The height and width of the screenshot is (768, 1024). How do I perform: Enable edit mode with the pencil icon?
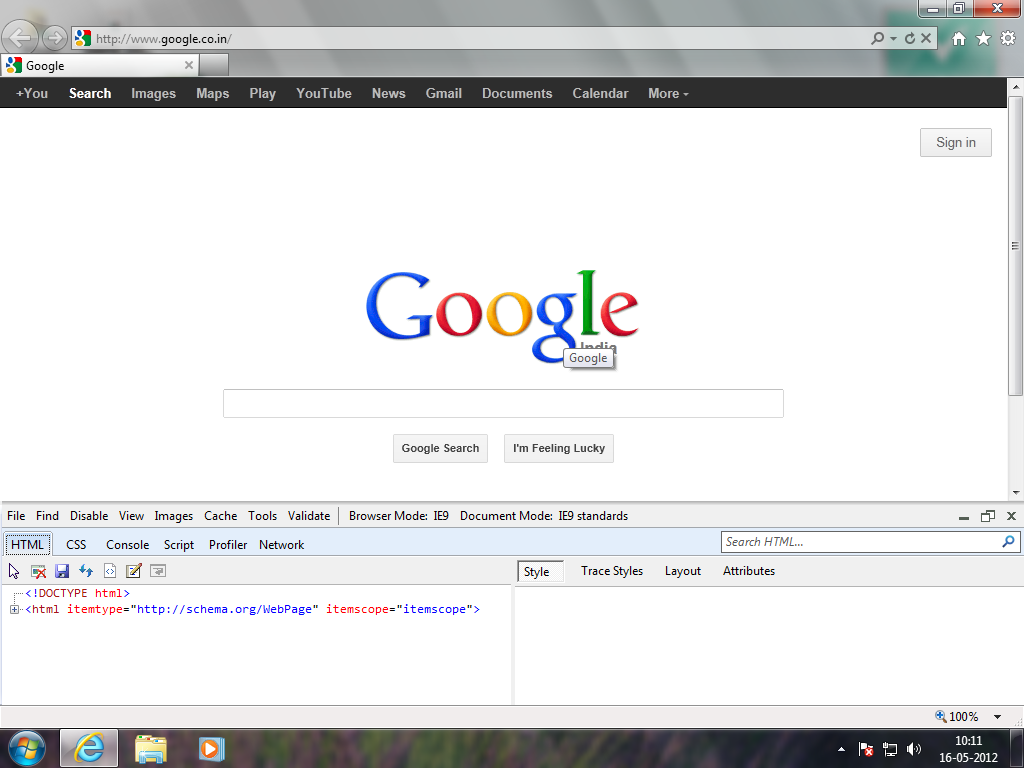coord(134,571)
